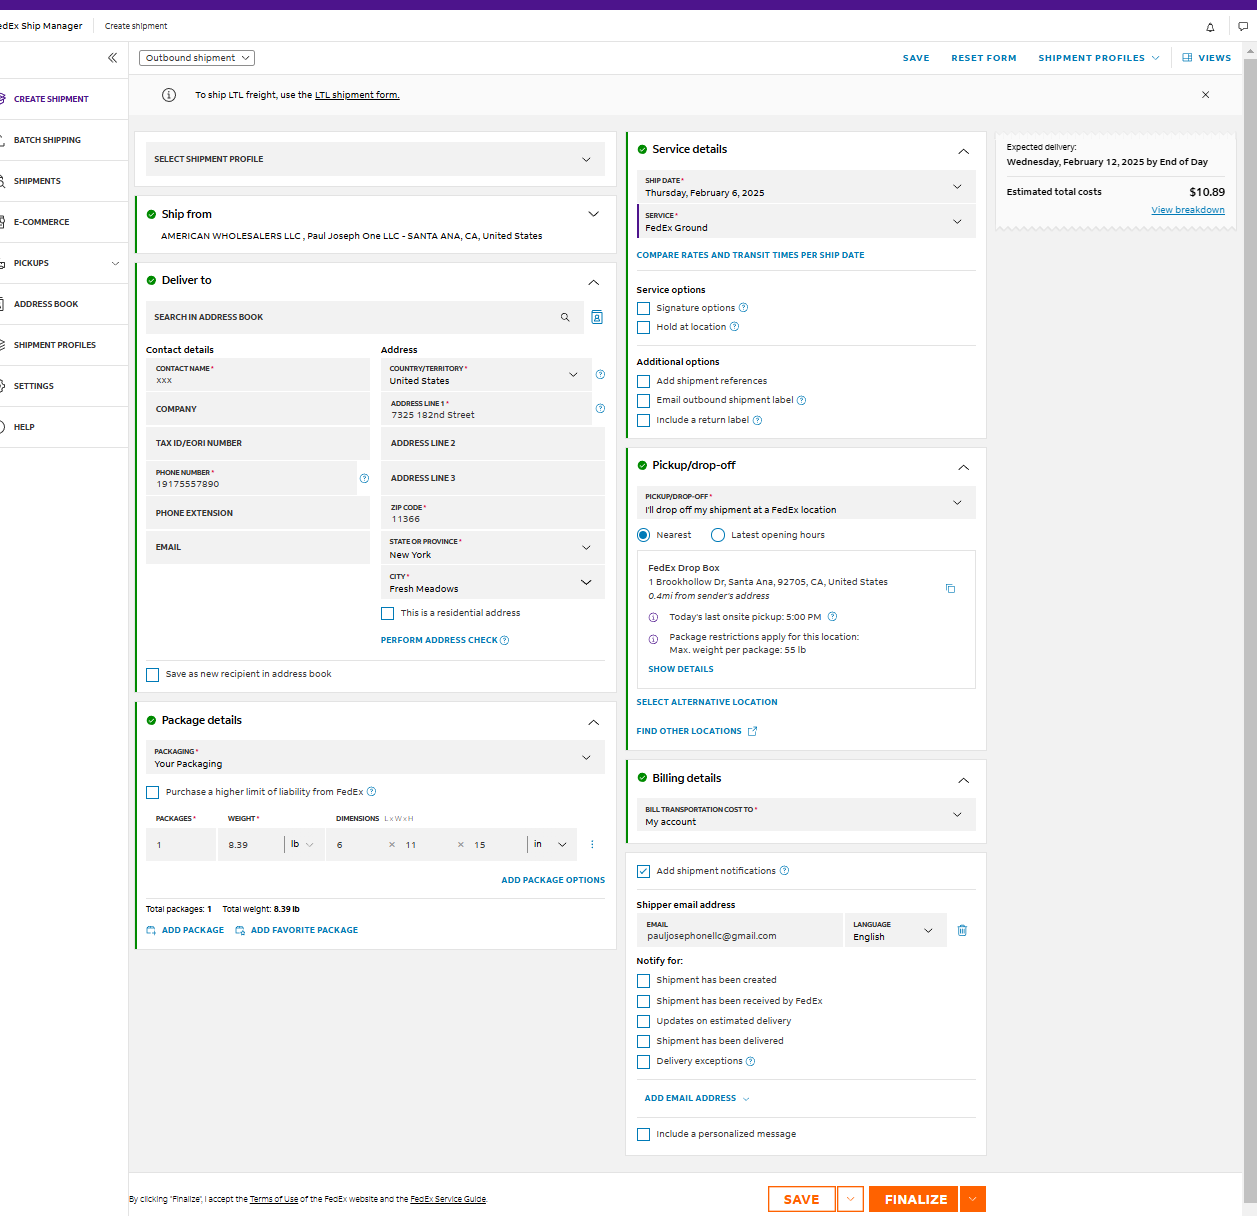Open the finalize options arrow next to FINALIZE

click(x=973, y=1199)
